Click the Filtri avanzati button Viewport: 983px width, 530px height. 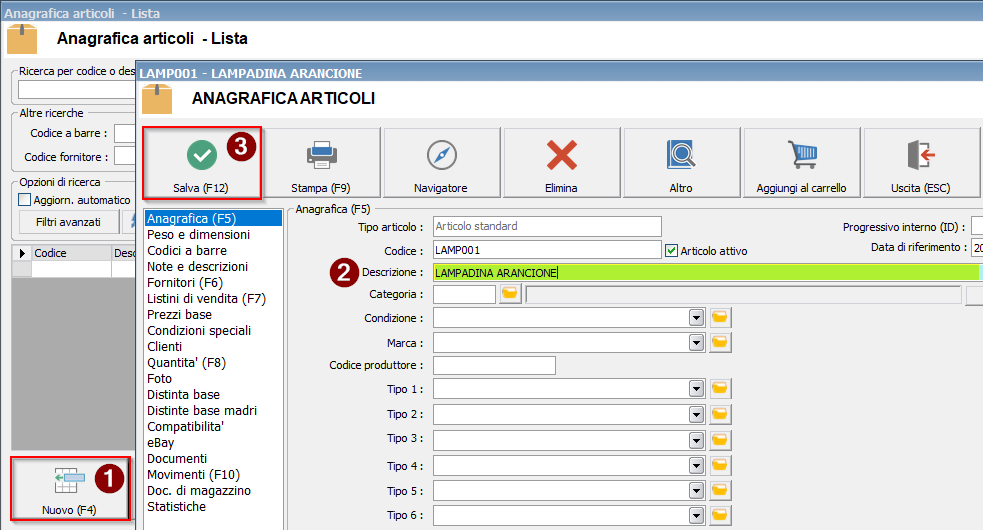68,222
